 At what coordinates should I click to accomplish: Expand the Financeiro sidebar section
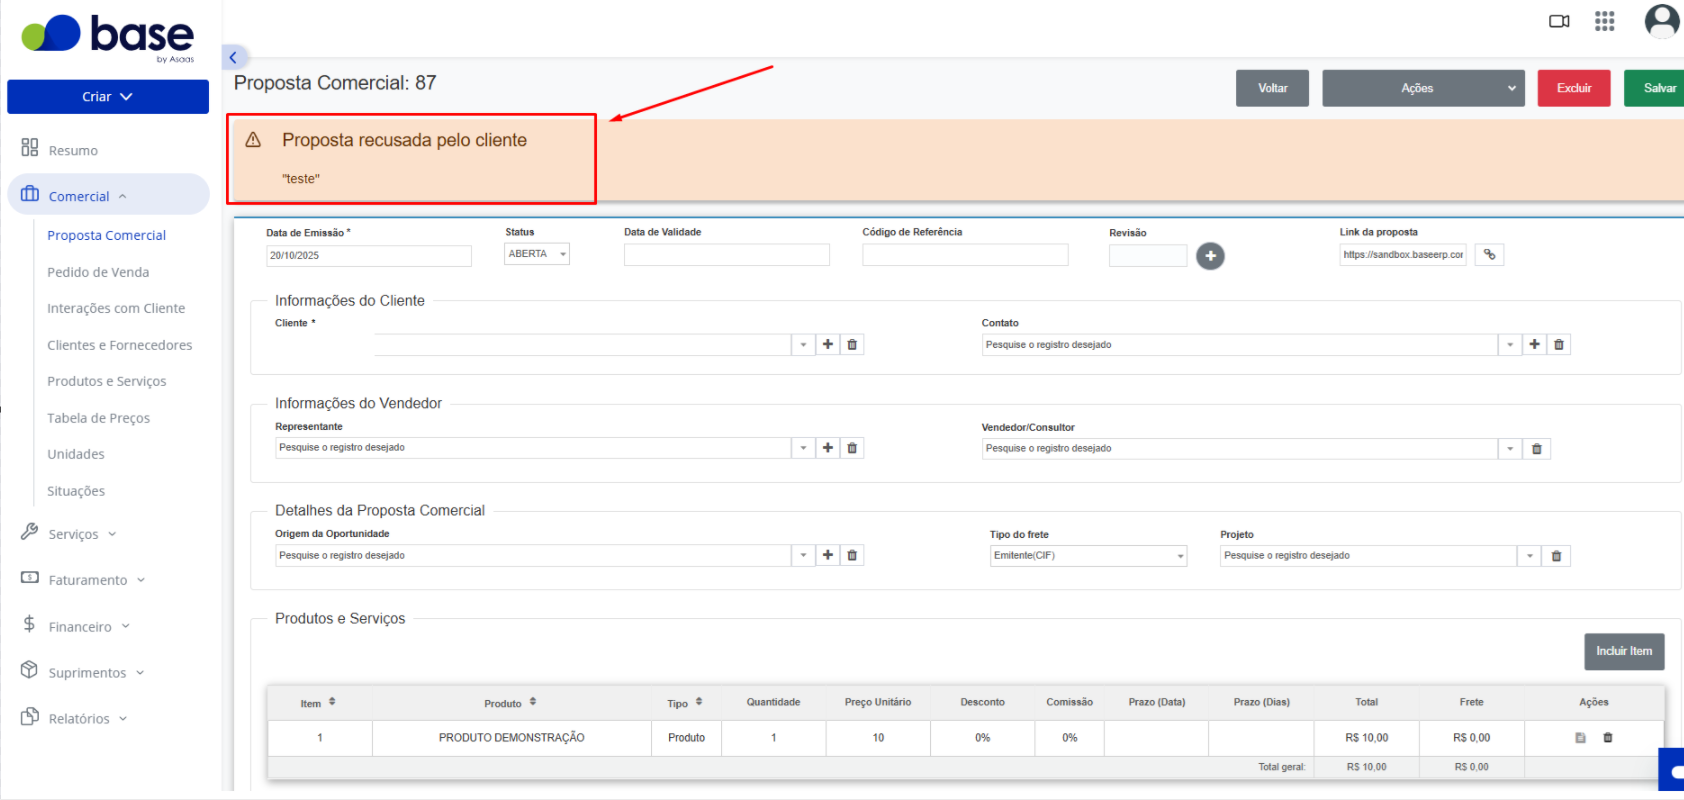(x=80, y=627)
